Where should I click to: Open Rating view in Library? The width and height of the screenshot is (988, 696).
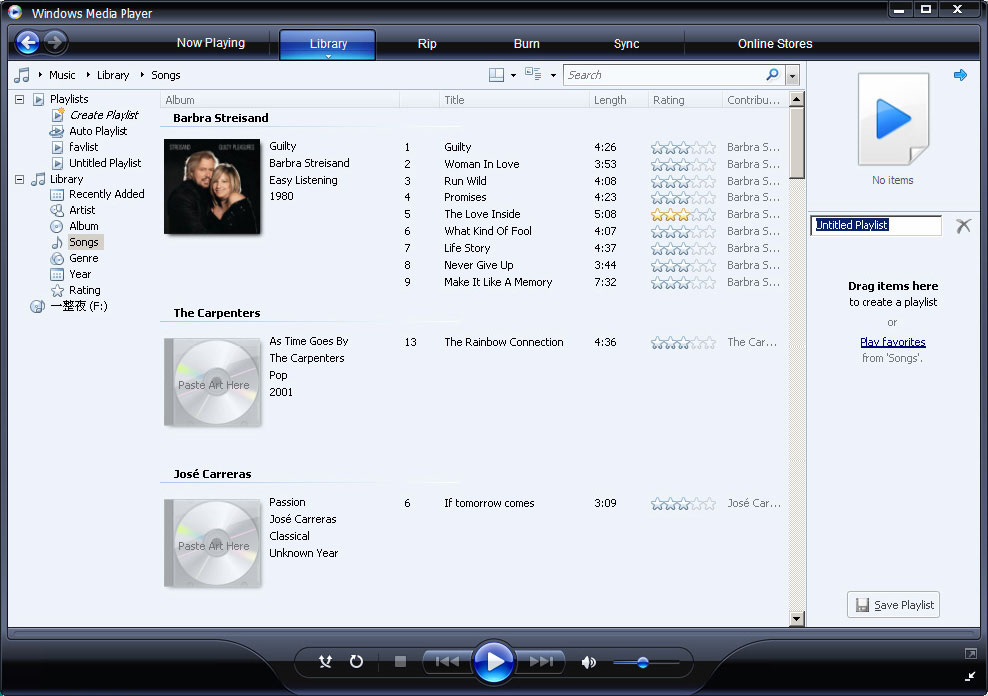click(x=84, y=290)
